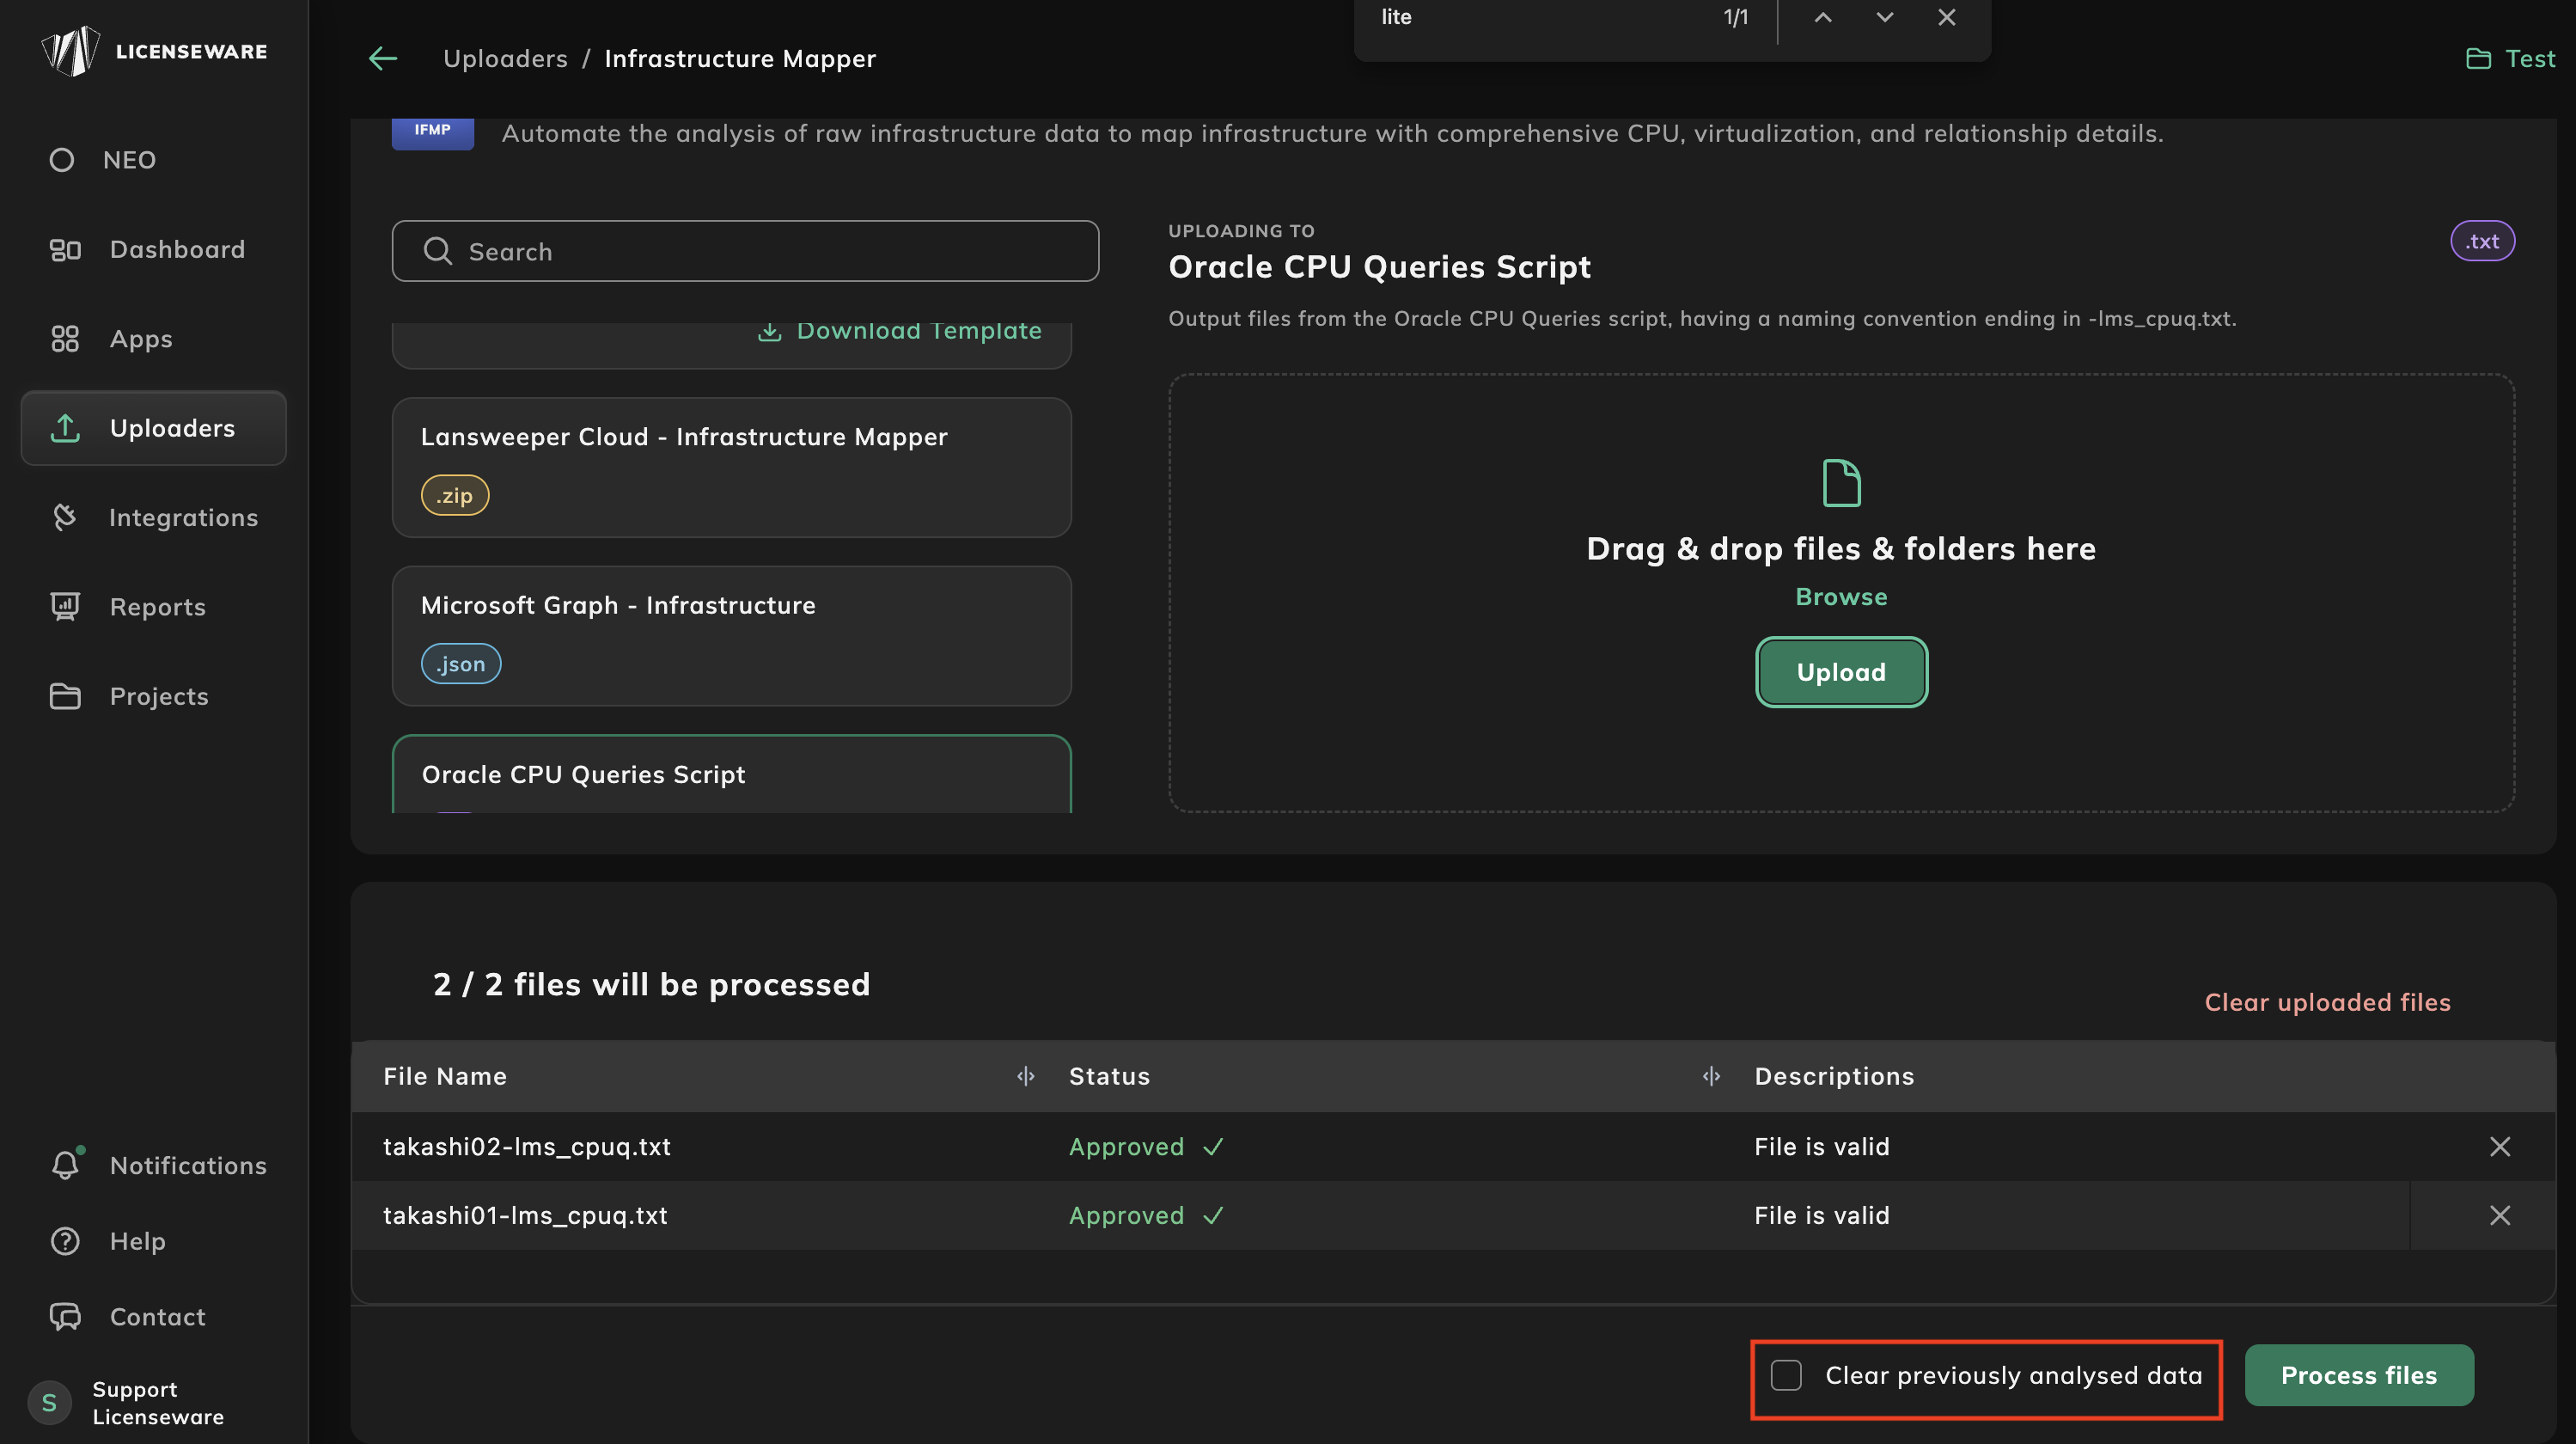Click 'File is valid' for takashi01

(1822, 1215)
